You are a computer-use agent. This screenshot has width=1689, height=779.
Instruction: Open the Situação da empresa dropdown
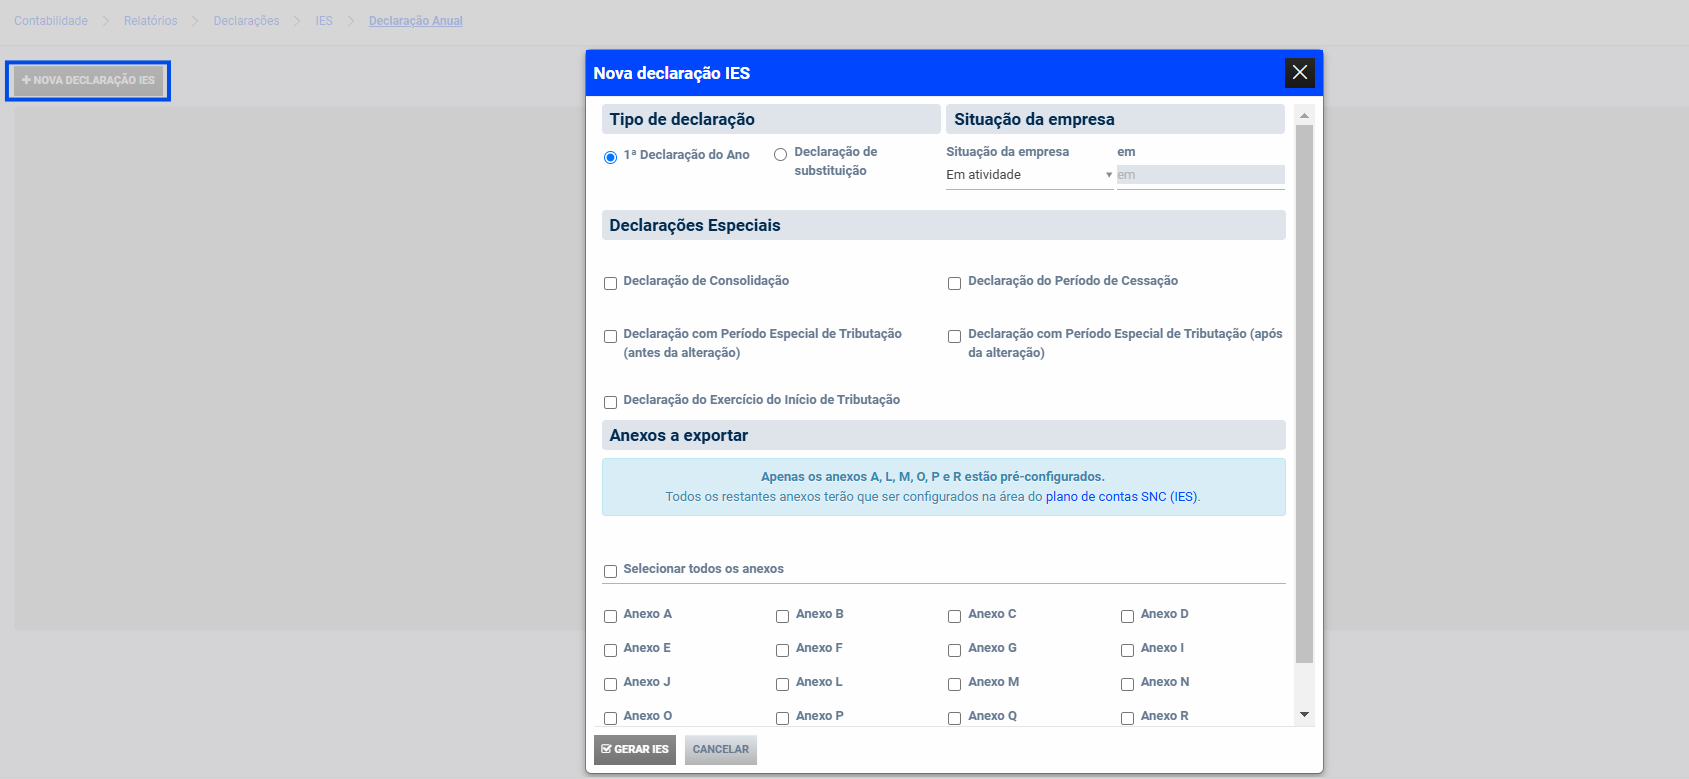[x=1029, y=175]
